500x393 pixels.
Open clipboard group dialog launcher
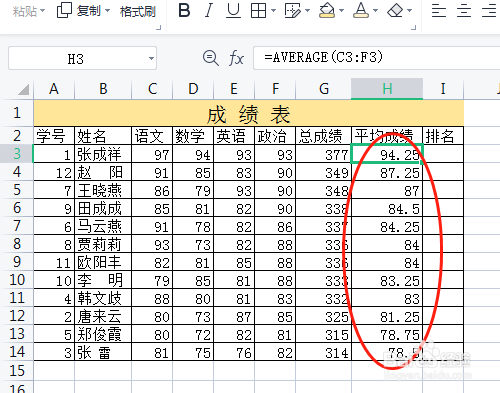[159, 28]
